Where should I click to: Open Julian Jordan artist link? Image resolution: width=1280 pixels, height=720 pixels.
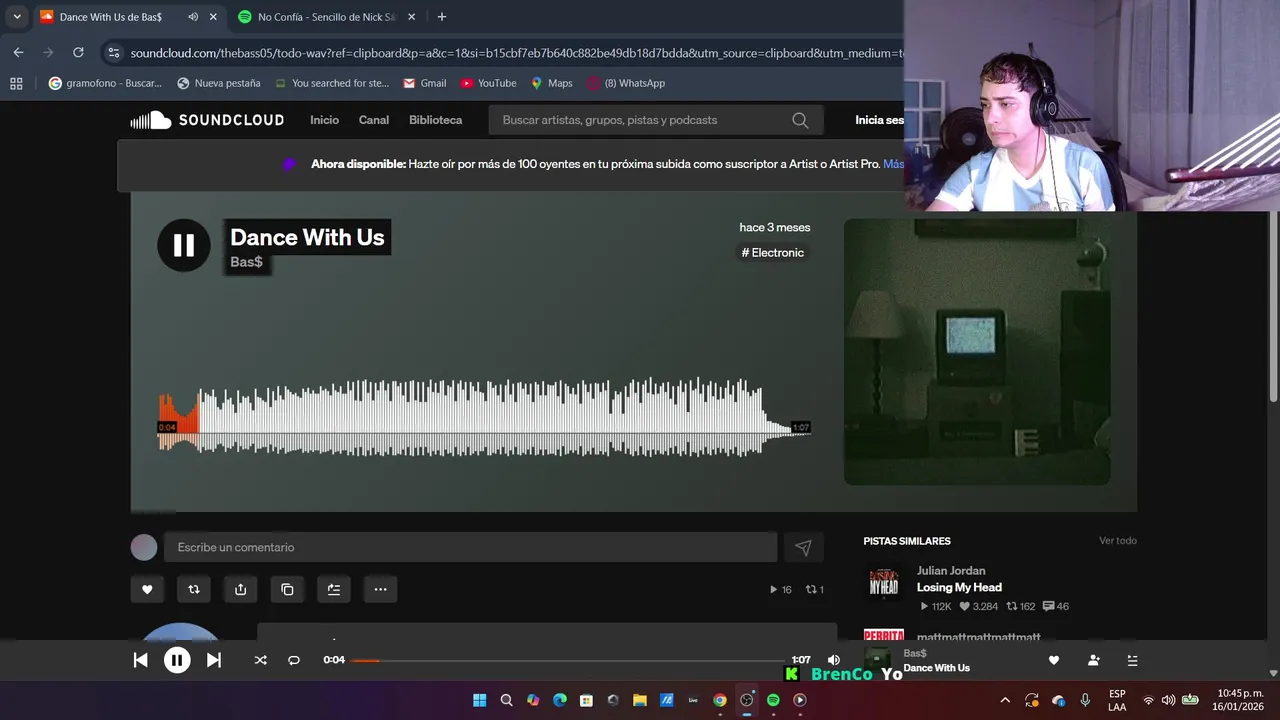pyautogui.click(x=951, y=571)
